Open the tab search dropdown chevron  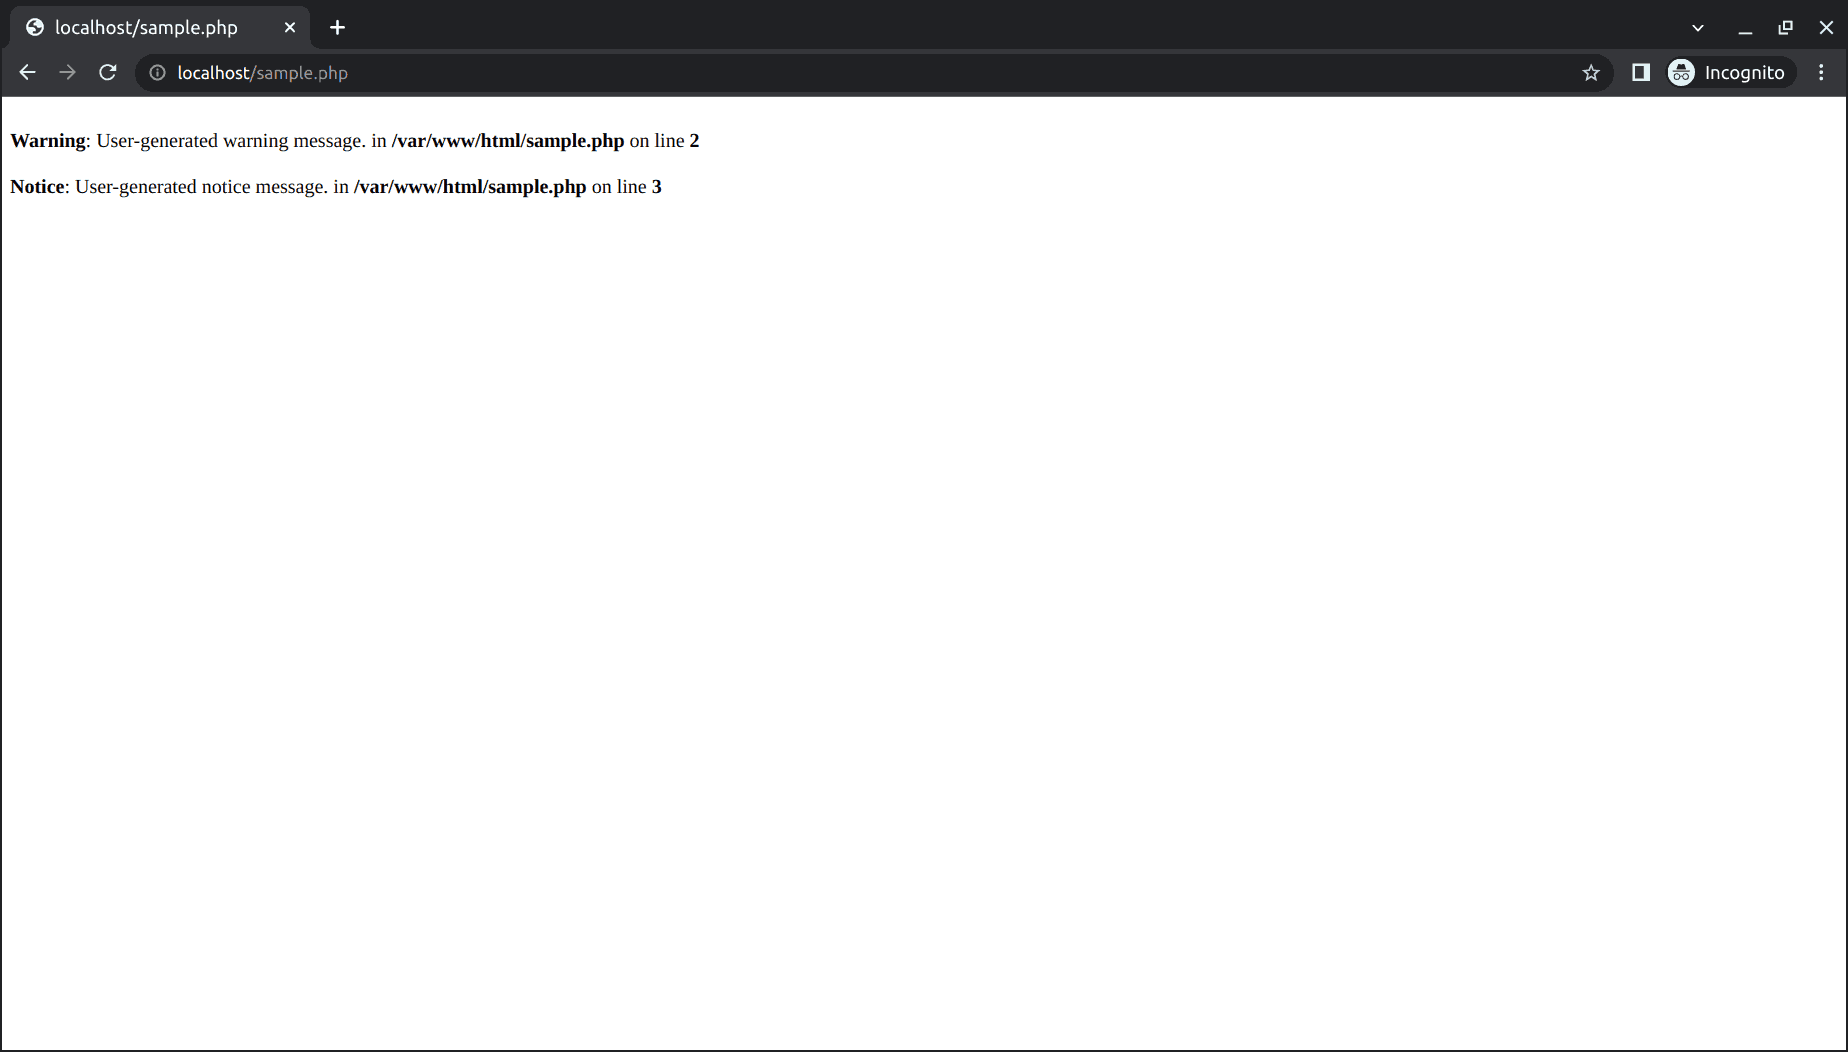pos(1697,27)
